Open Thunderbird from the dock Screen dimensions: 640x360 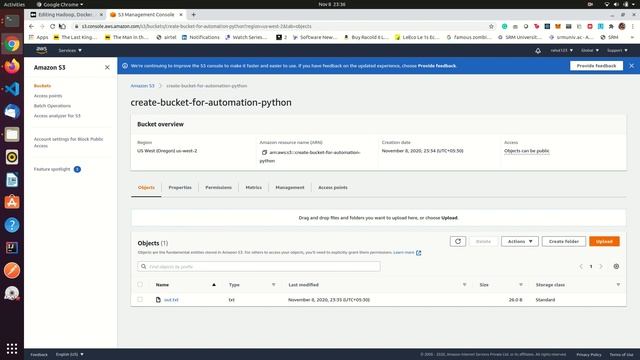[x=12, y=111]
